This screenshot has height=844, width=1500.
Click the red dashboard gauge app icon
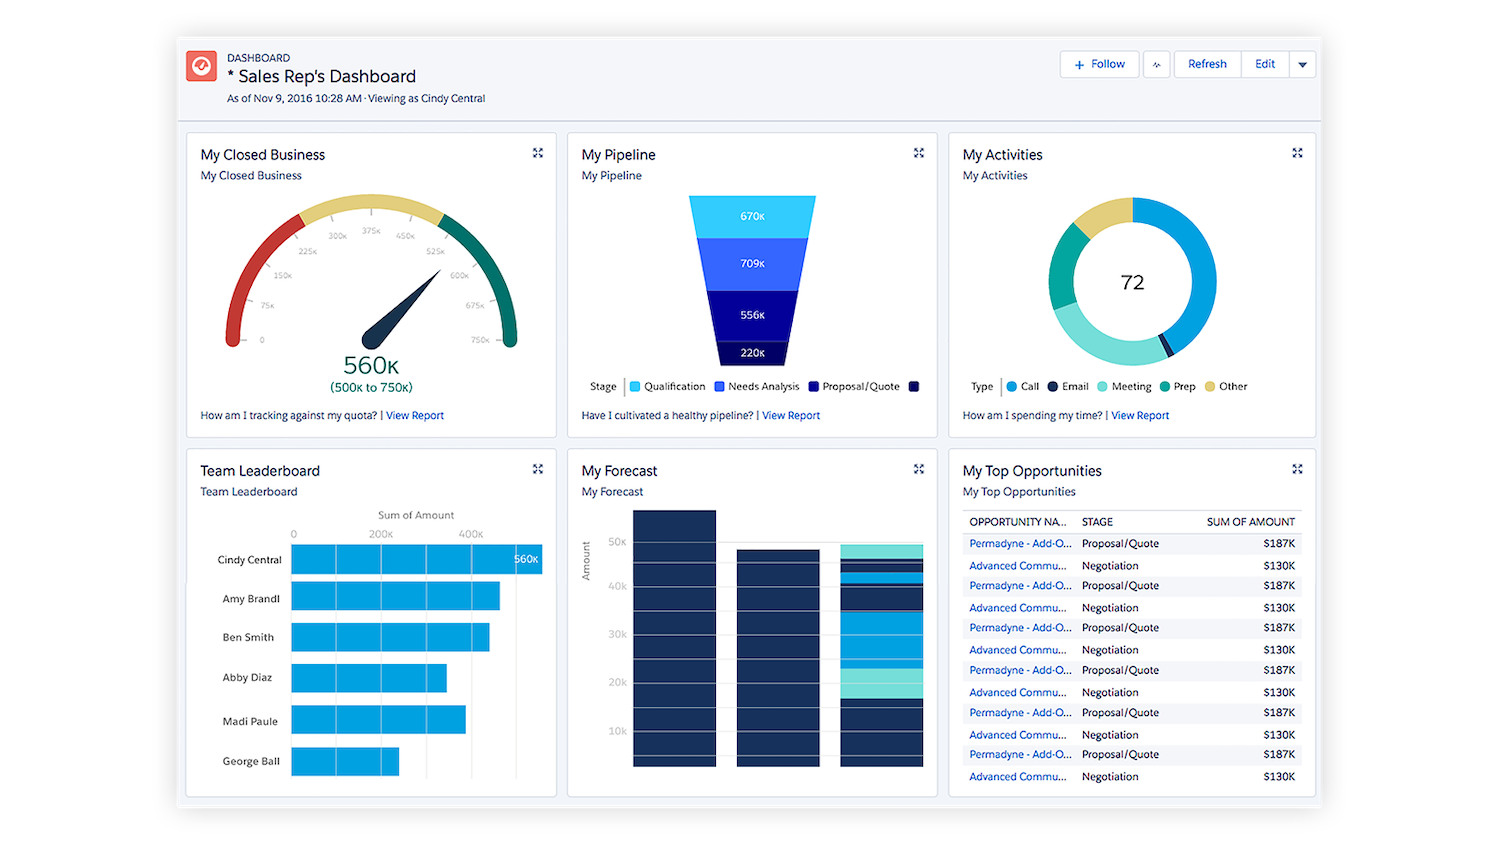tap(201, 66)
